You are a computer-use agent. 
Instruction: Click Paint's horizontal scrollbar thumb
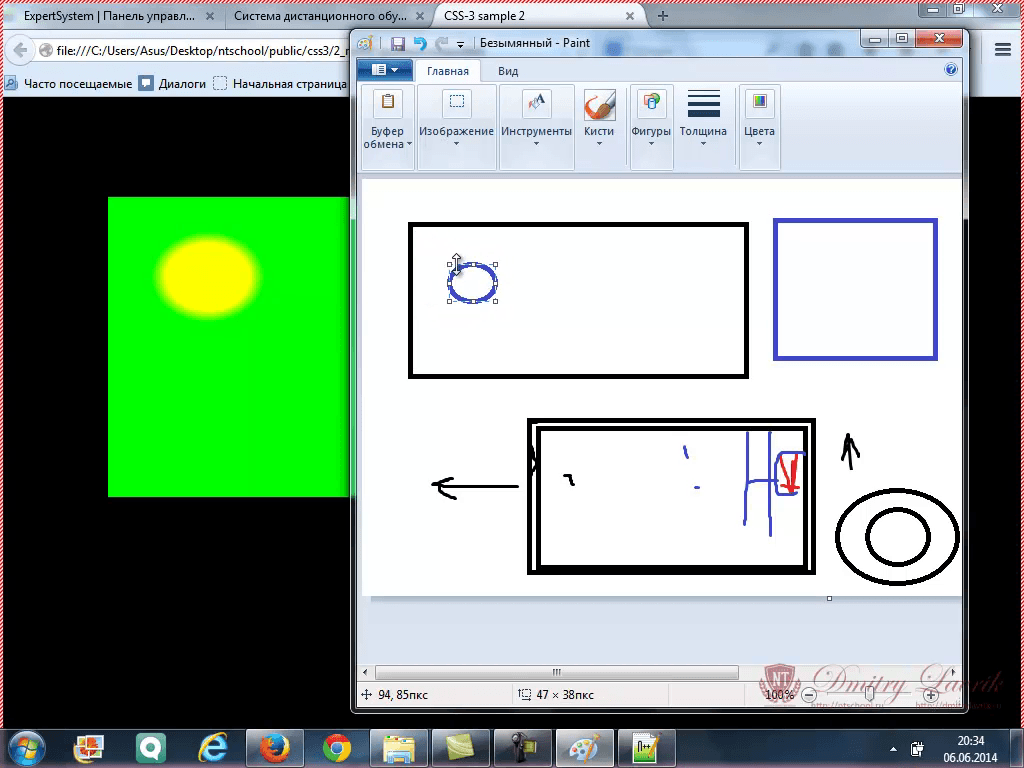point(556,672)
